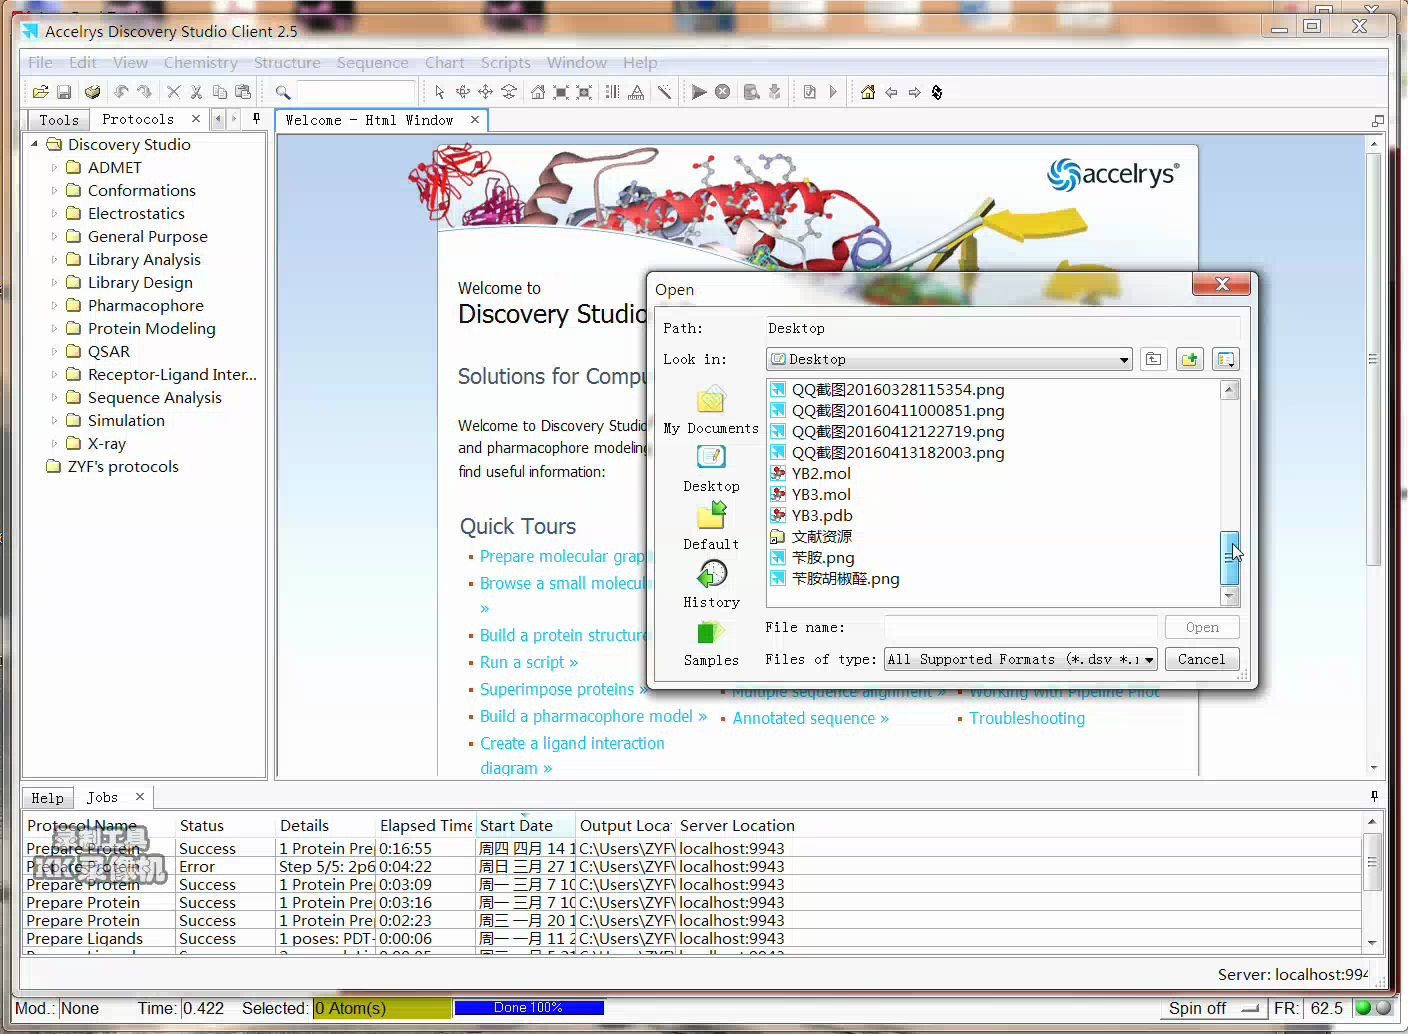This screenshot has height=1034, width=1408.
Task: Switch to the Help tab at bottom
Action: [x=47, y=797]
